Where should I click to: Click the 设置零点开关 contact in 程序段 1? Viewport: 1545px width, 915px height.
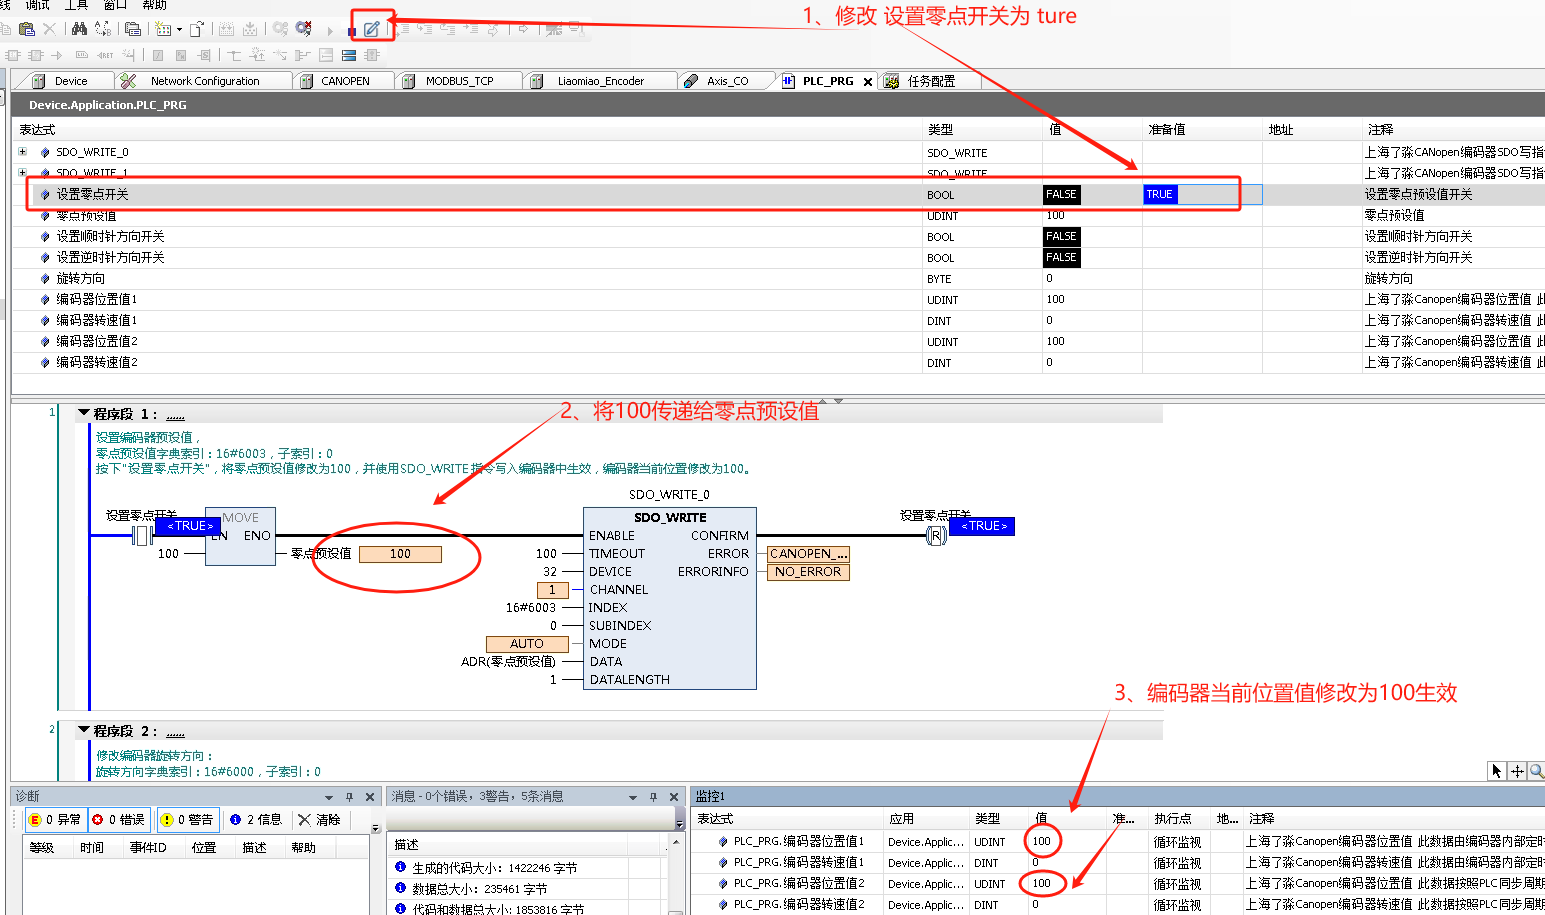142,536
